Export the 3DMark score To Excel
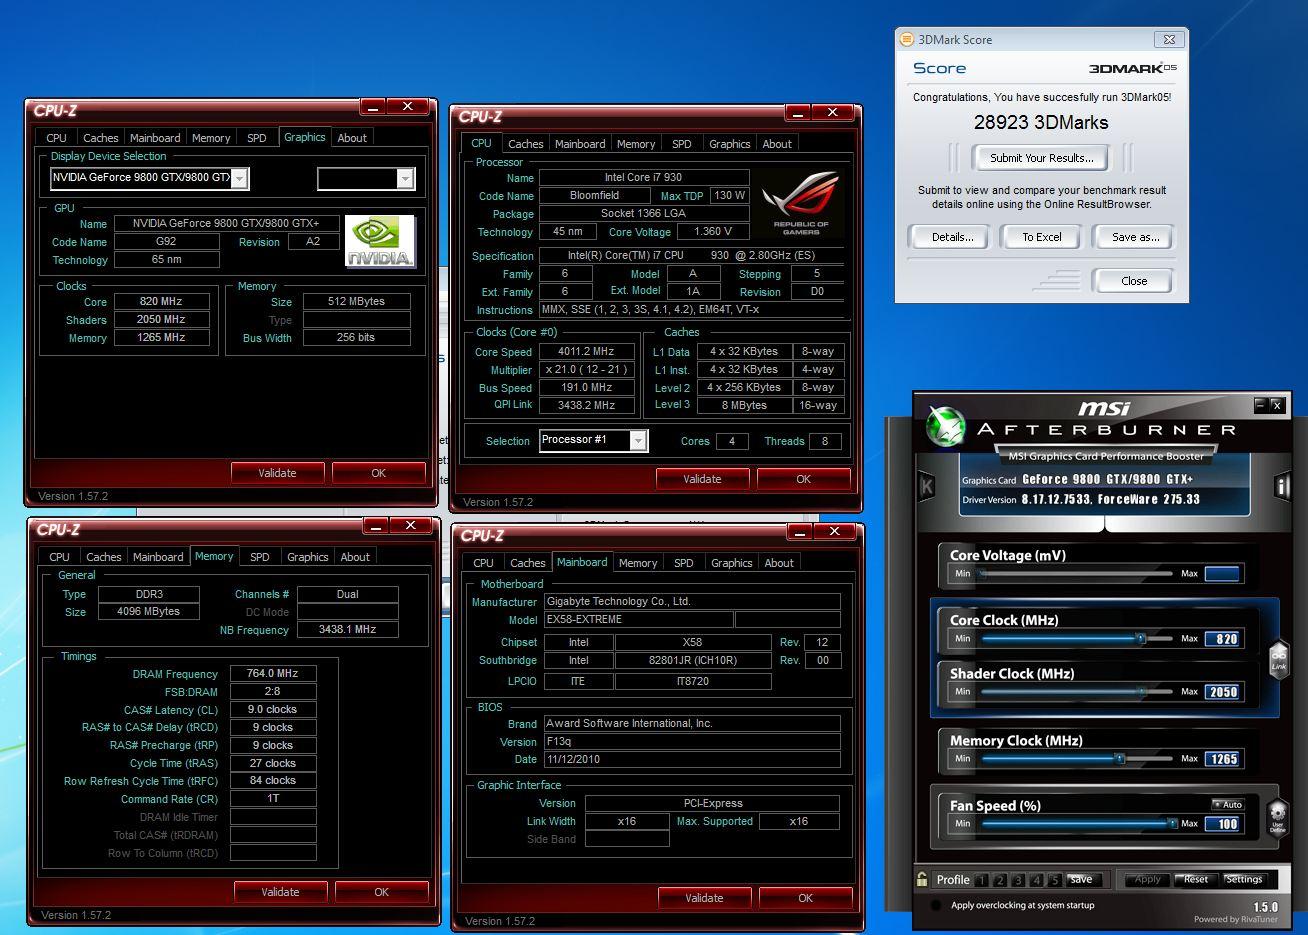 (1042, 237)
